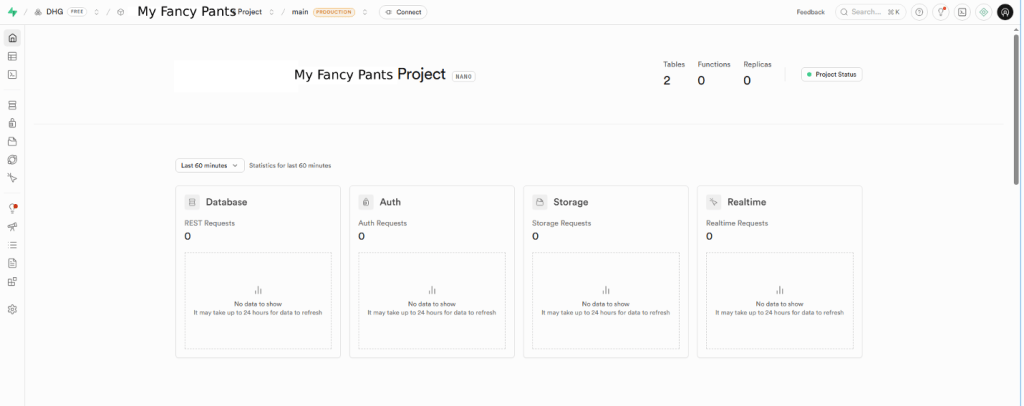Click the page vertical scrollbar

1017,108
